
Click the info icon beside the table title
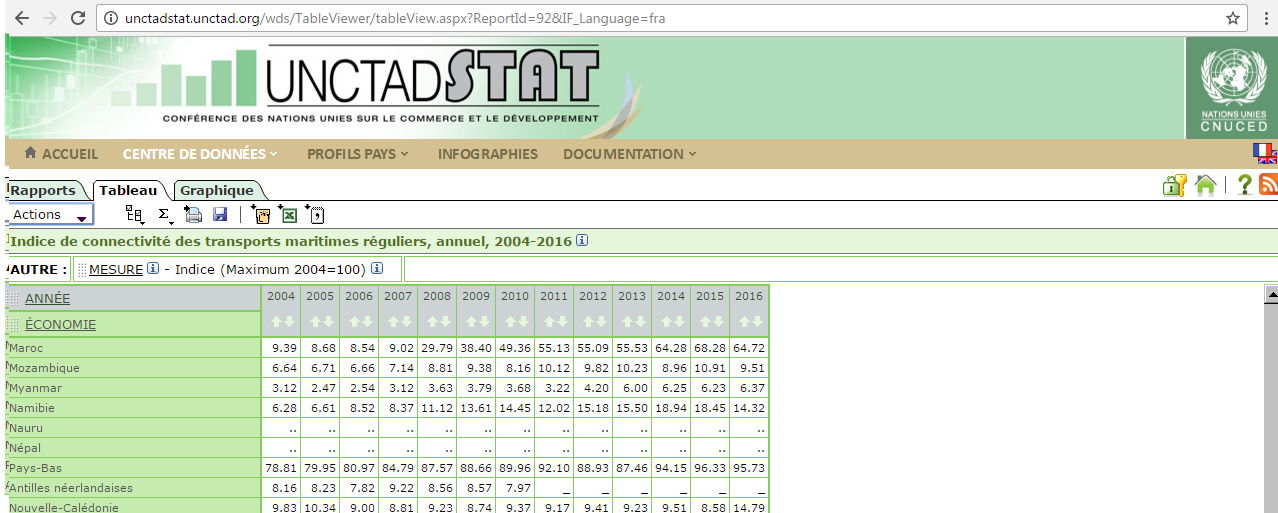pyautogui.click(x=582, y=241)
